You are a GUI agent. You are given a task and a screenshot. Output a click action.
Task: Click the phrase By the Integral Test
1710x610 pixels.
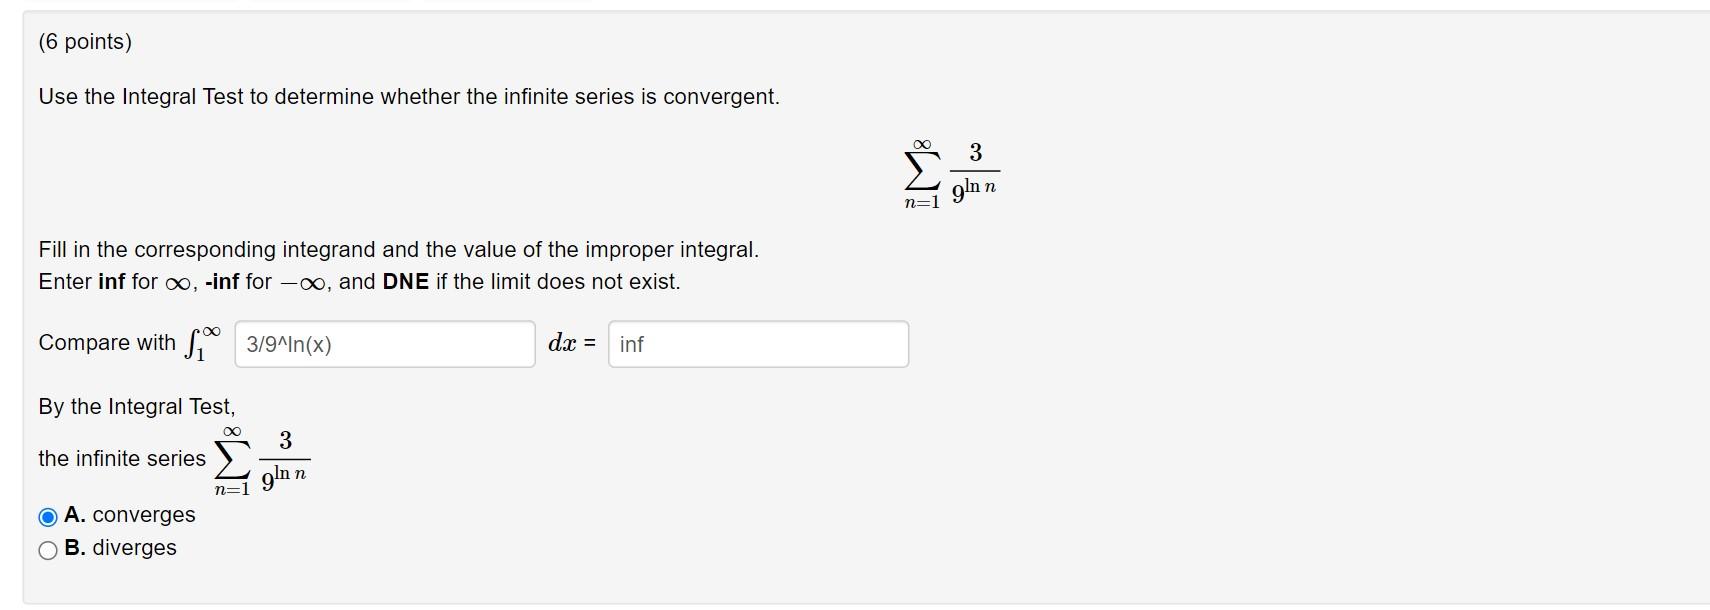(136, 407)
